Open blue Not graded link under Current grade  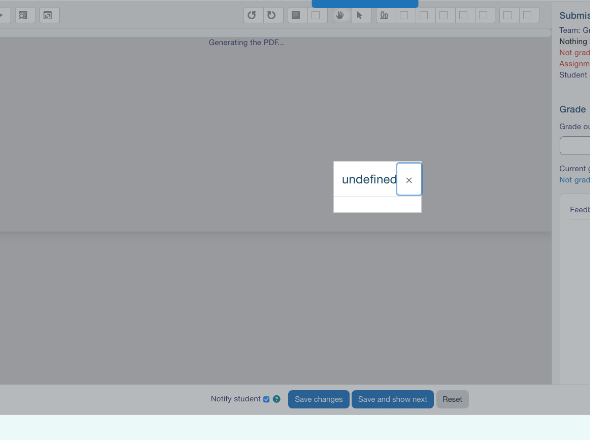coord(575,180)
